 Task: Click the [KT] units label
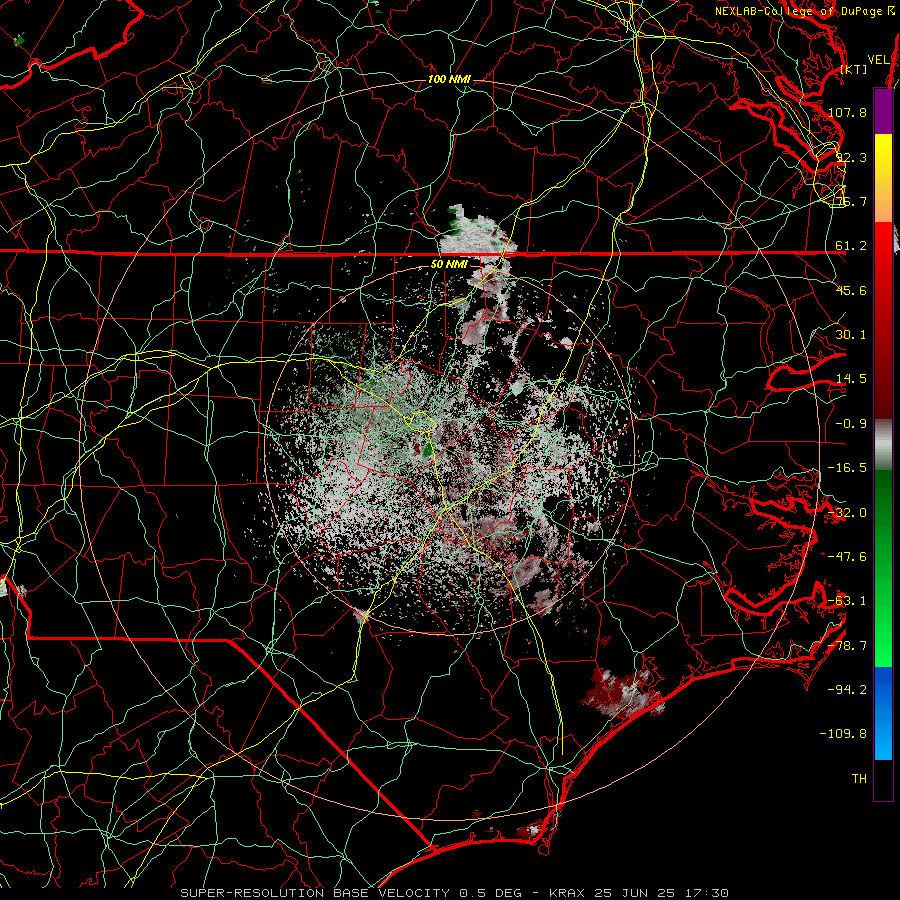tap(854, 69)
